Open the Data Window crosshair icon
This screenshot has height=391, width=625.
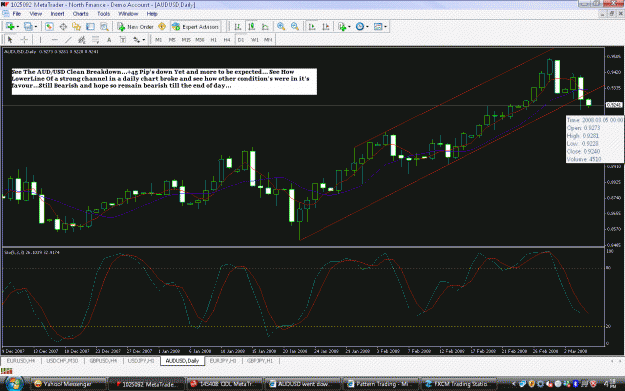click(63, 27)
